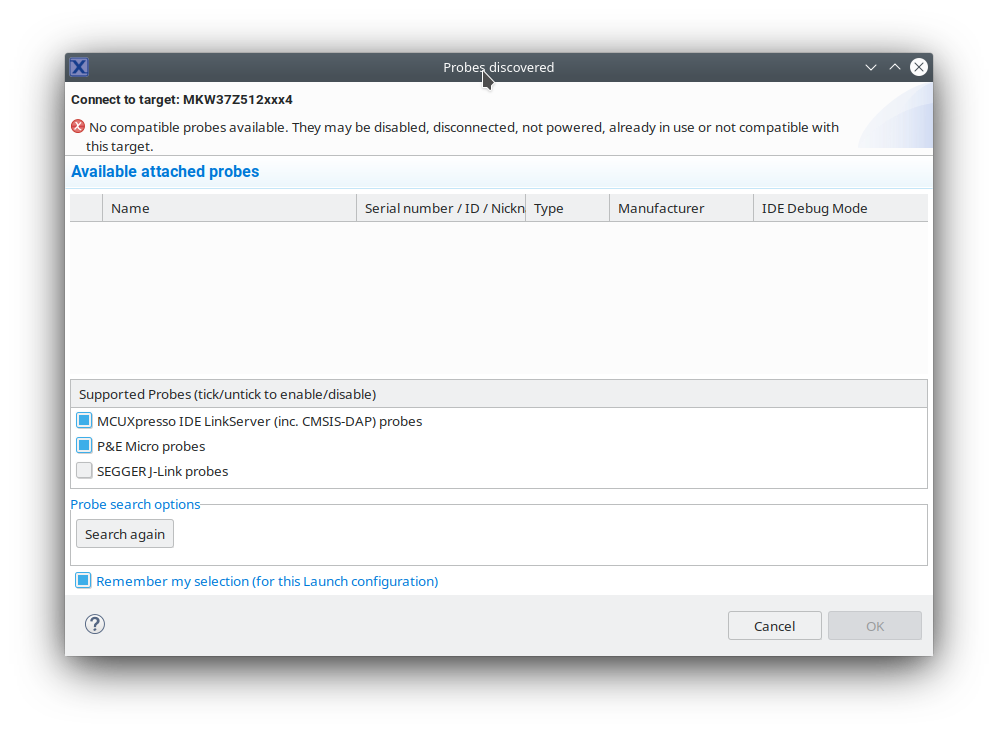Click the Supported Probes header row
This screenshot has width=998, height=733.
(498, 394)
